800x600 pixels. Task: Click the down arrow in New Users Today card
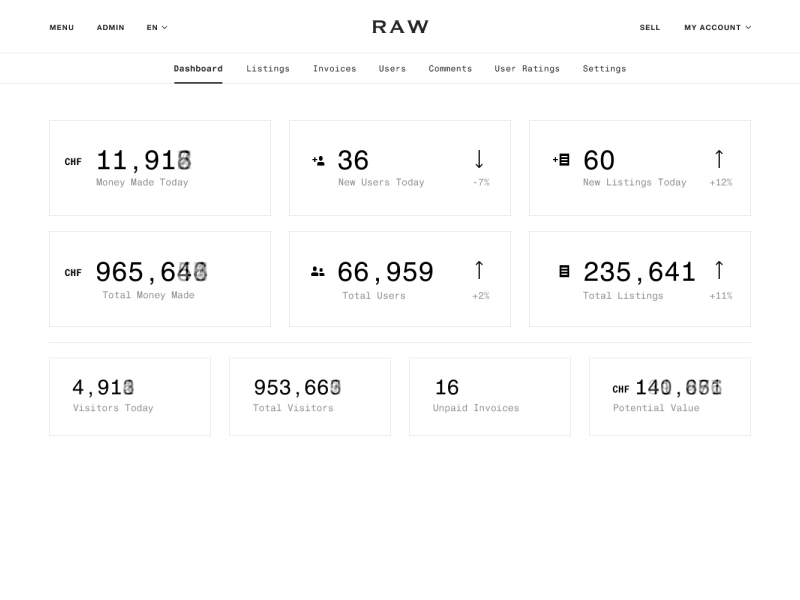pyautogui.click(x=479, y=159)
